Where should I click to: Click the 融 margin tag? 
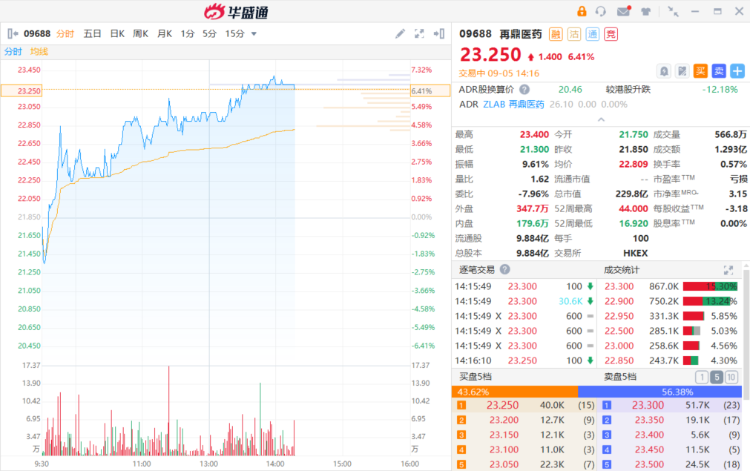pyautogui.click(x=556, y=34)
